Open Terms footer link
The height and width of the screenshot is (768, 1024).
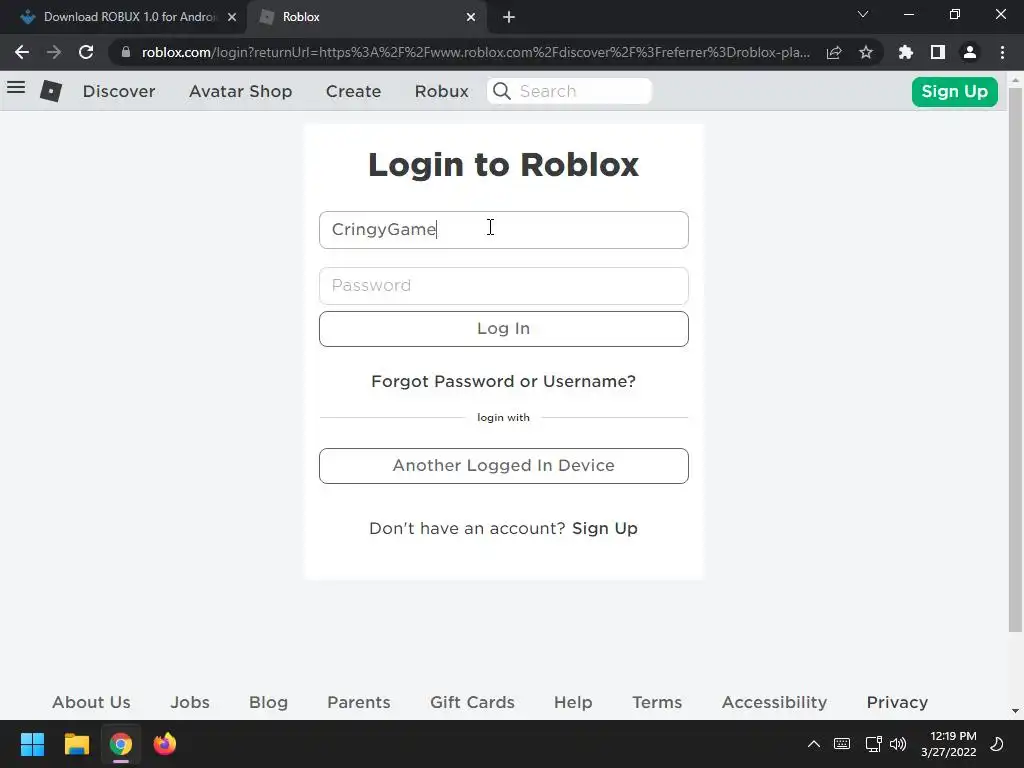click(657, 702)
